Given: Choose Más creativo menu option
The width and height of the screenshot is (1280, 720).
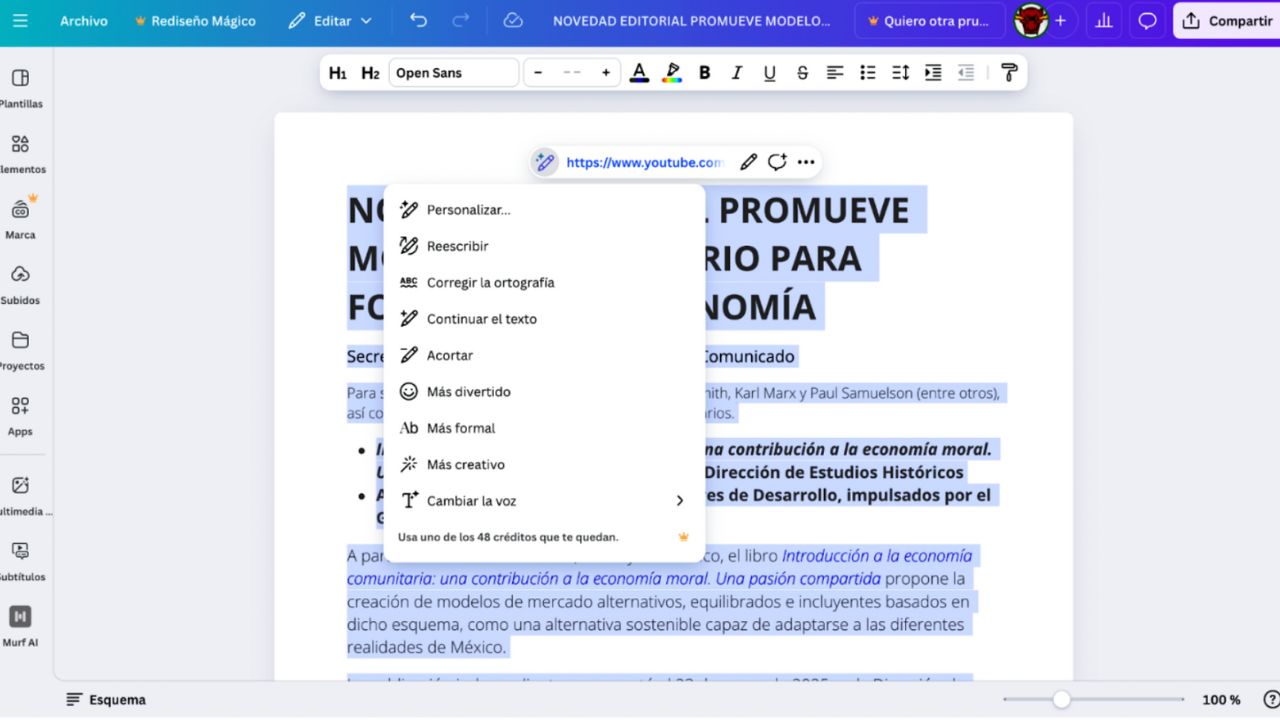Looking at the screenshot, I should [544, 465].
